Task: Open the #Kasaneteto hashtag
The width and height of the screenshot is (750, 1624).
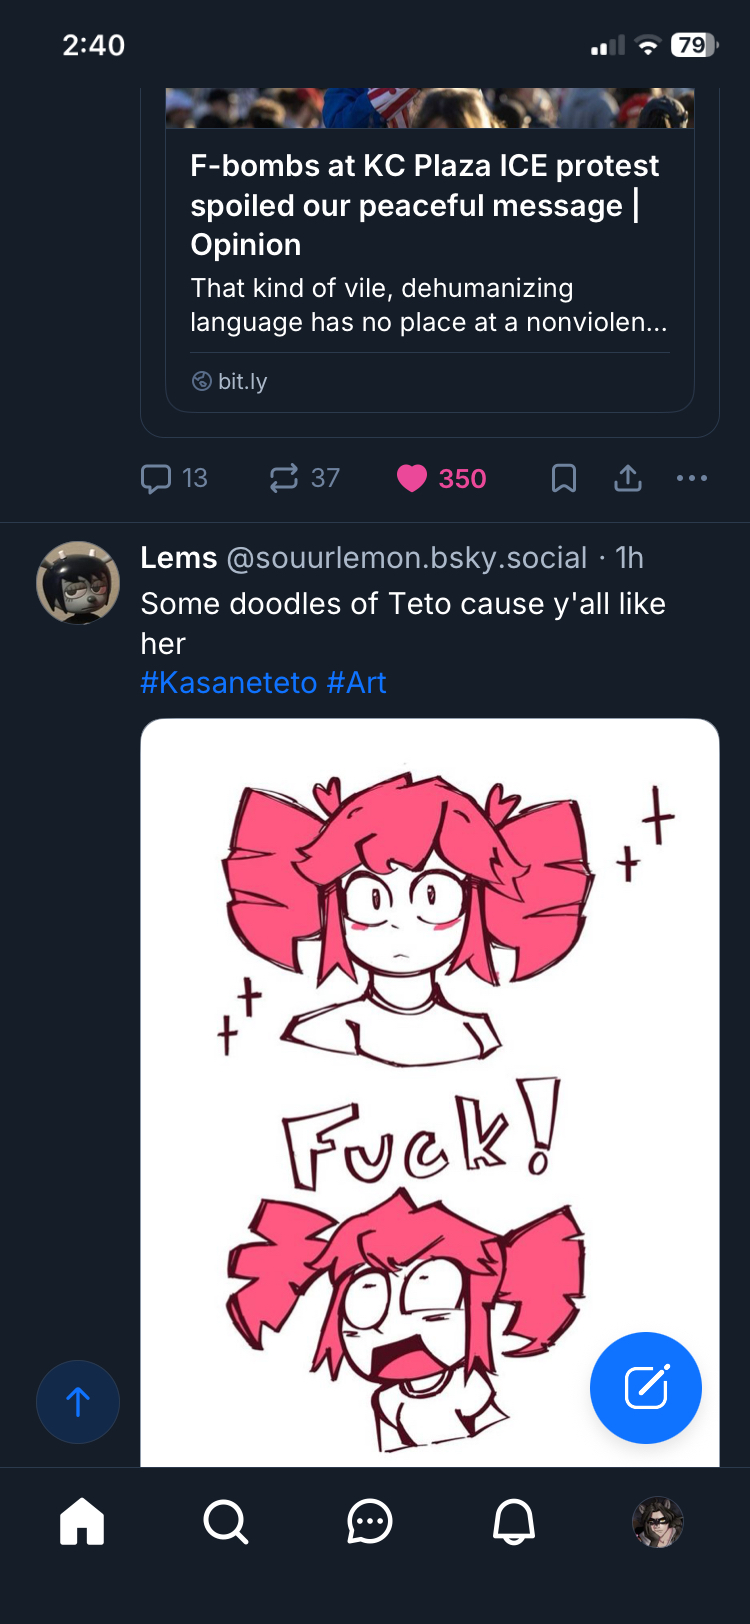Action: (228, 683)
